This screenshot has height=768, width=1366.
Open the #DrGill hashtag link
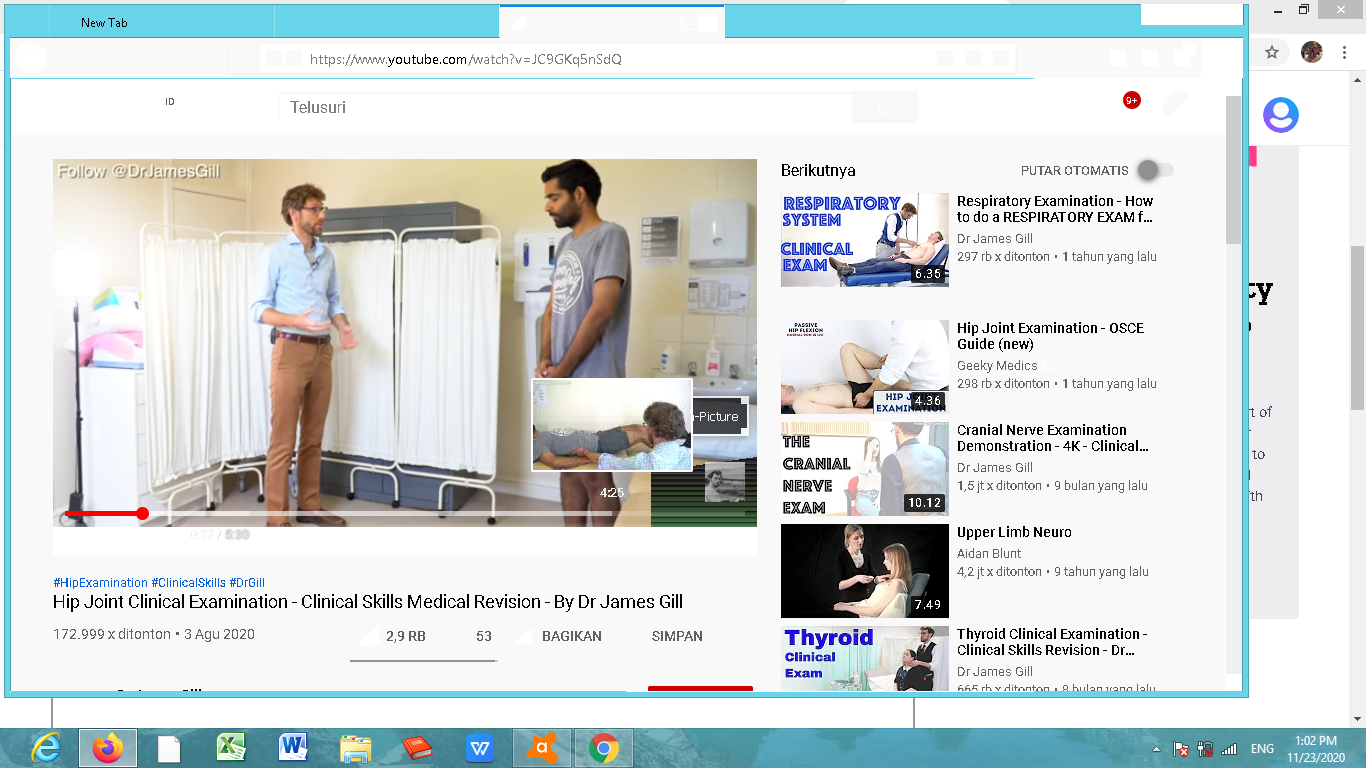pos(247,583)
